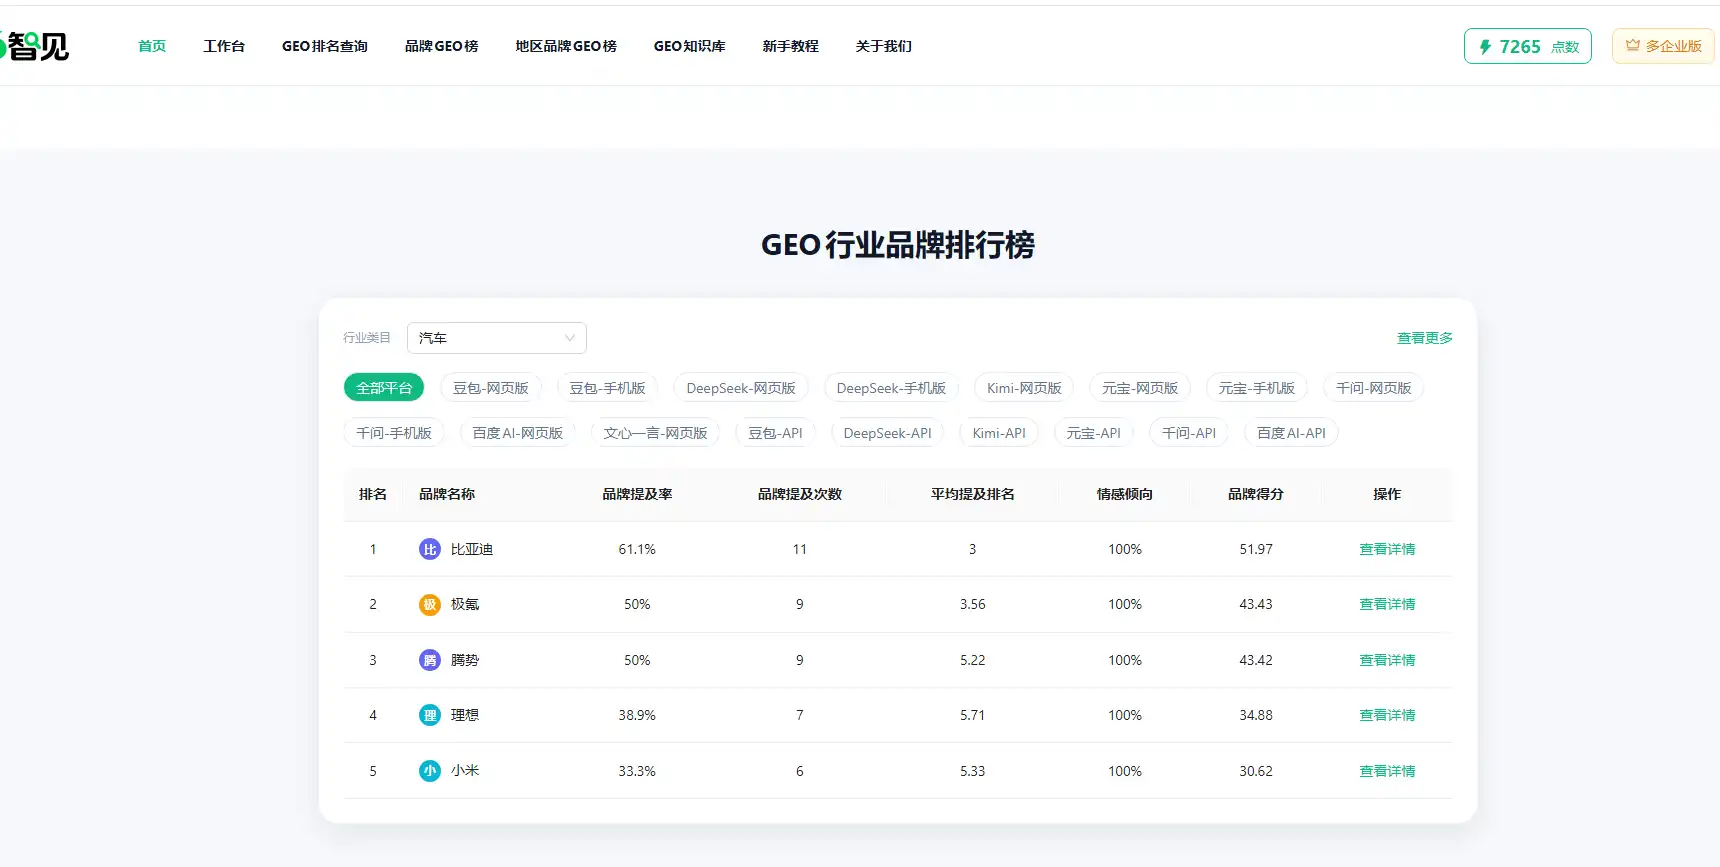Select the DeepSeek-网页版 platform filter

741,388
